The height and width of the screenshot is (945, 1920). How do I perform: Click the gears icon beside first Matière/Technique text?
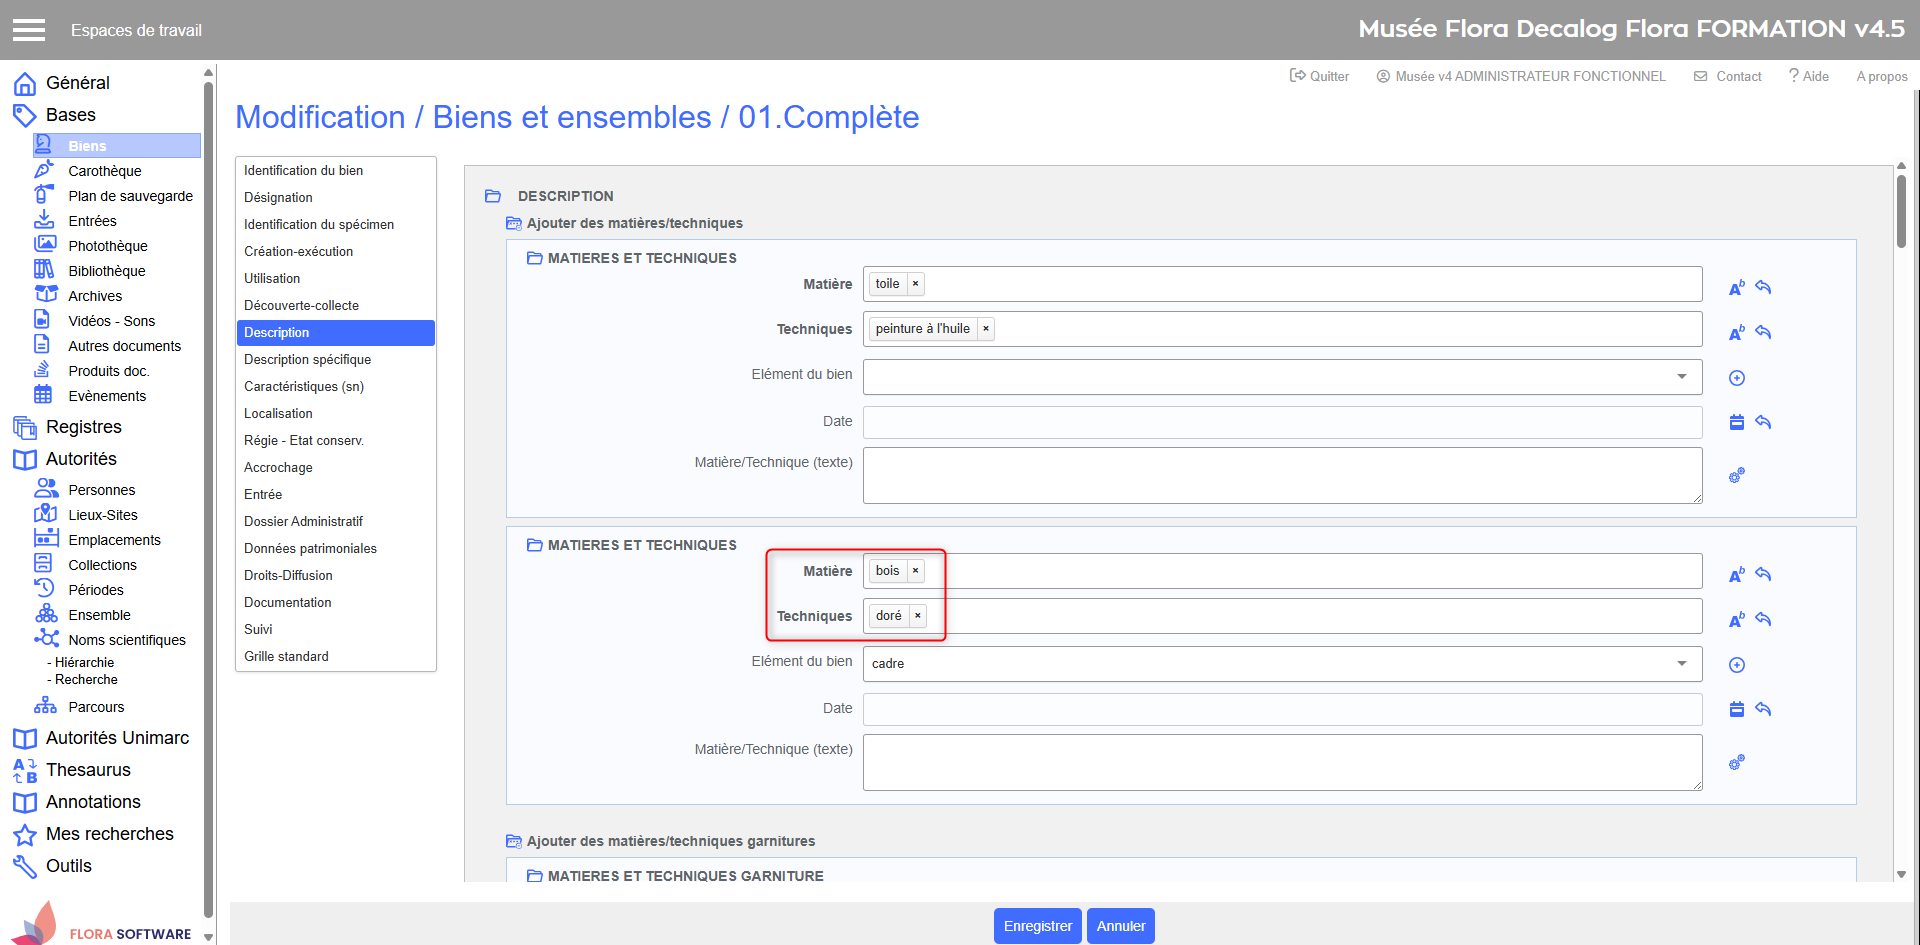coord(1736,475)
